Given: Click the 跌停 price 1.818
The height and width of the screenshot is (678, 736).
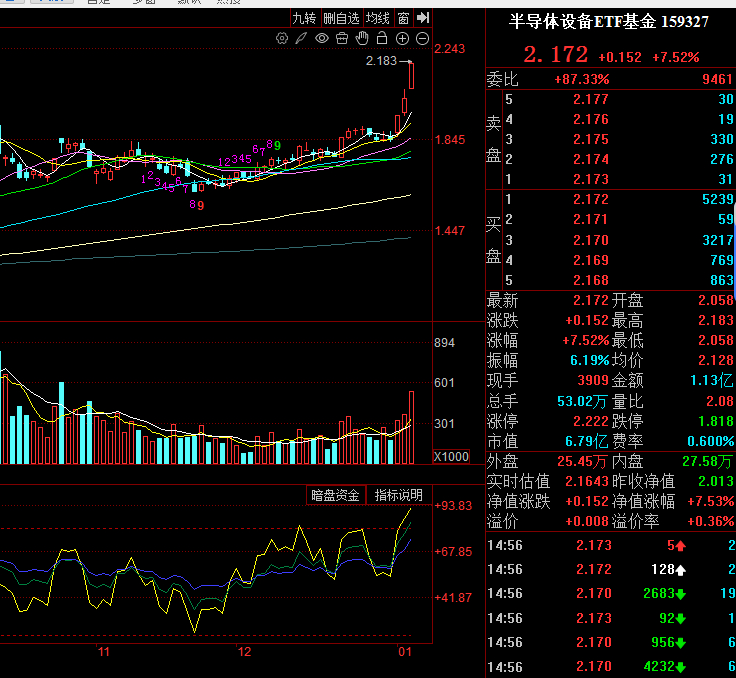Looking at the screenshot, I should (x=716, y=421).
